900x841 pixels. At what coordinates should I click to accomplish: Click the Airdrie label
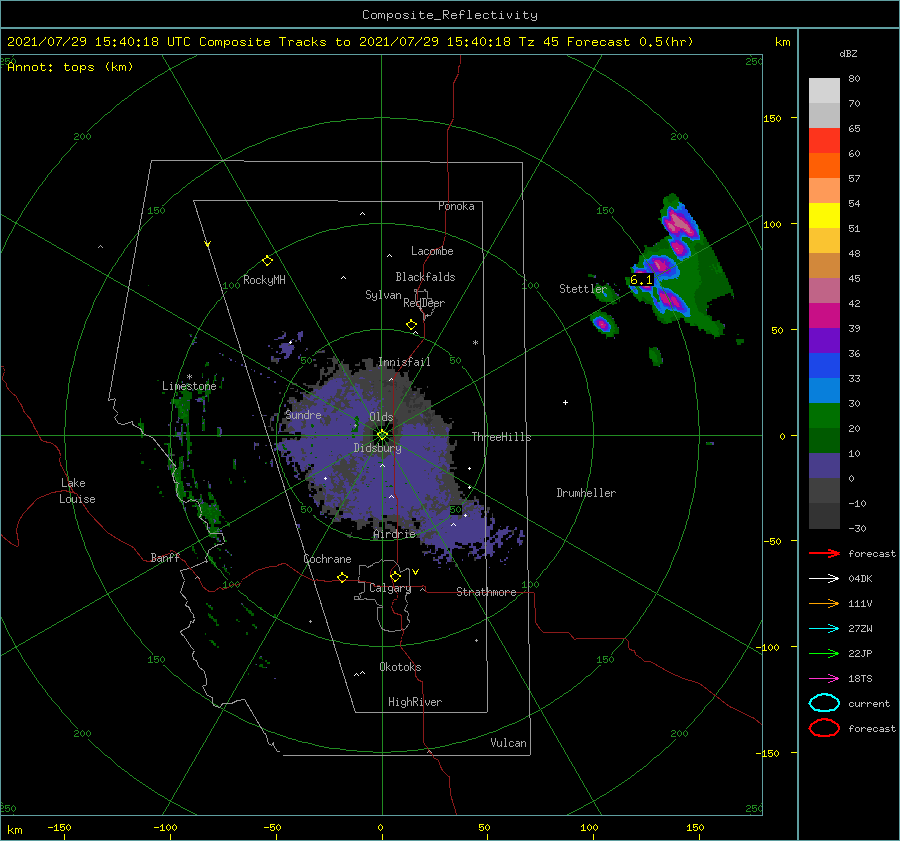(394, 534)
